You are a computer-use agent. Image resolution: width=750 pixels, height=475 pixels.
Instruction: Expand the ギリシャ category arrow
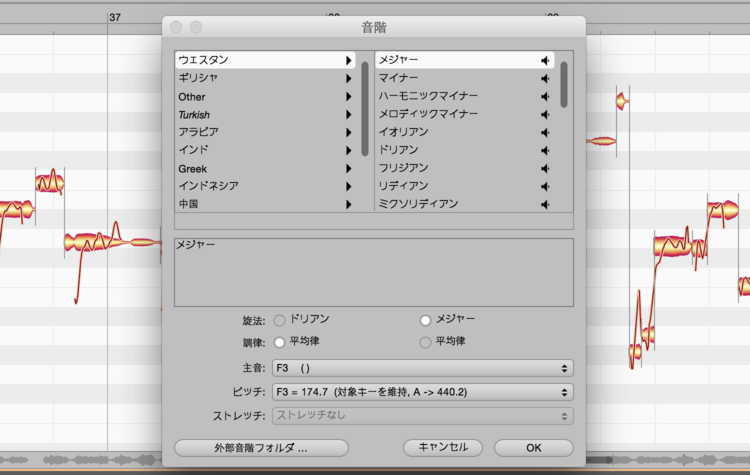[348, 78]
